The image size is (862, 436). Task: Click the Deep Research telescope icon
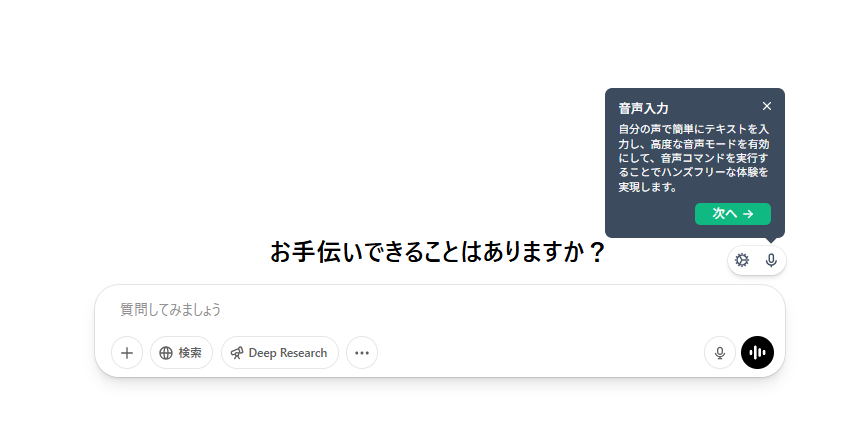237,353
